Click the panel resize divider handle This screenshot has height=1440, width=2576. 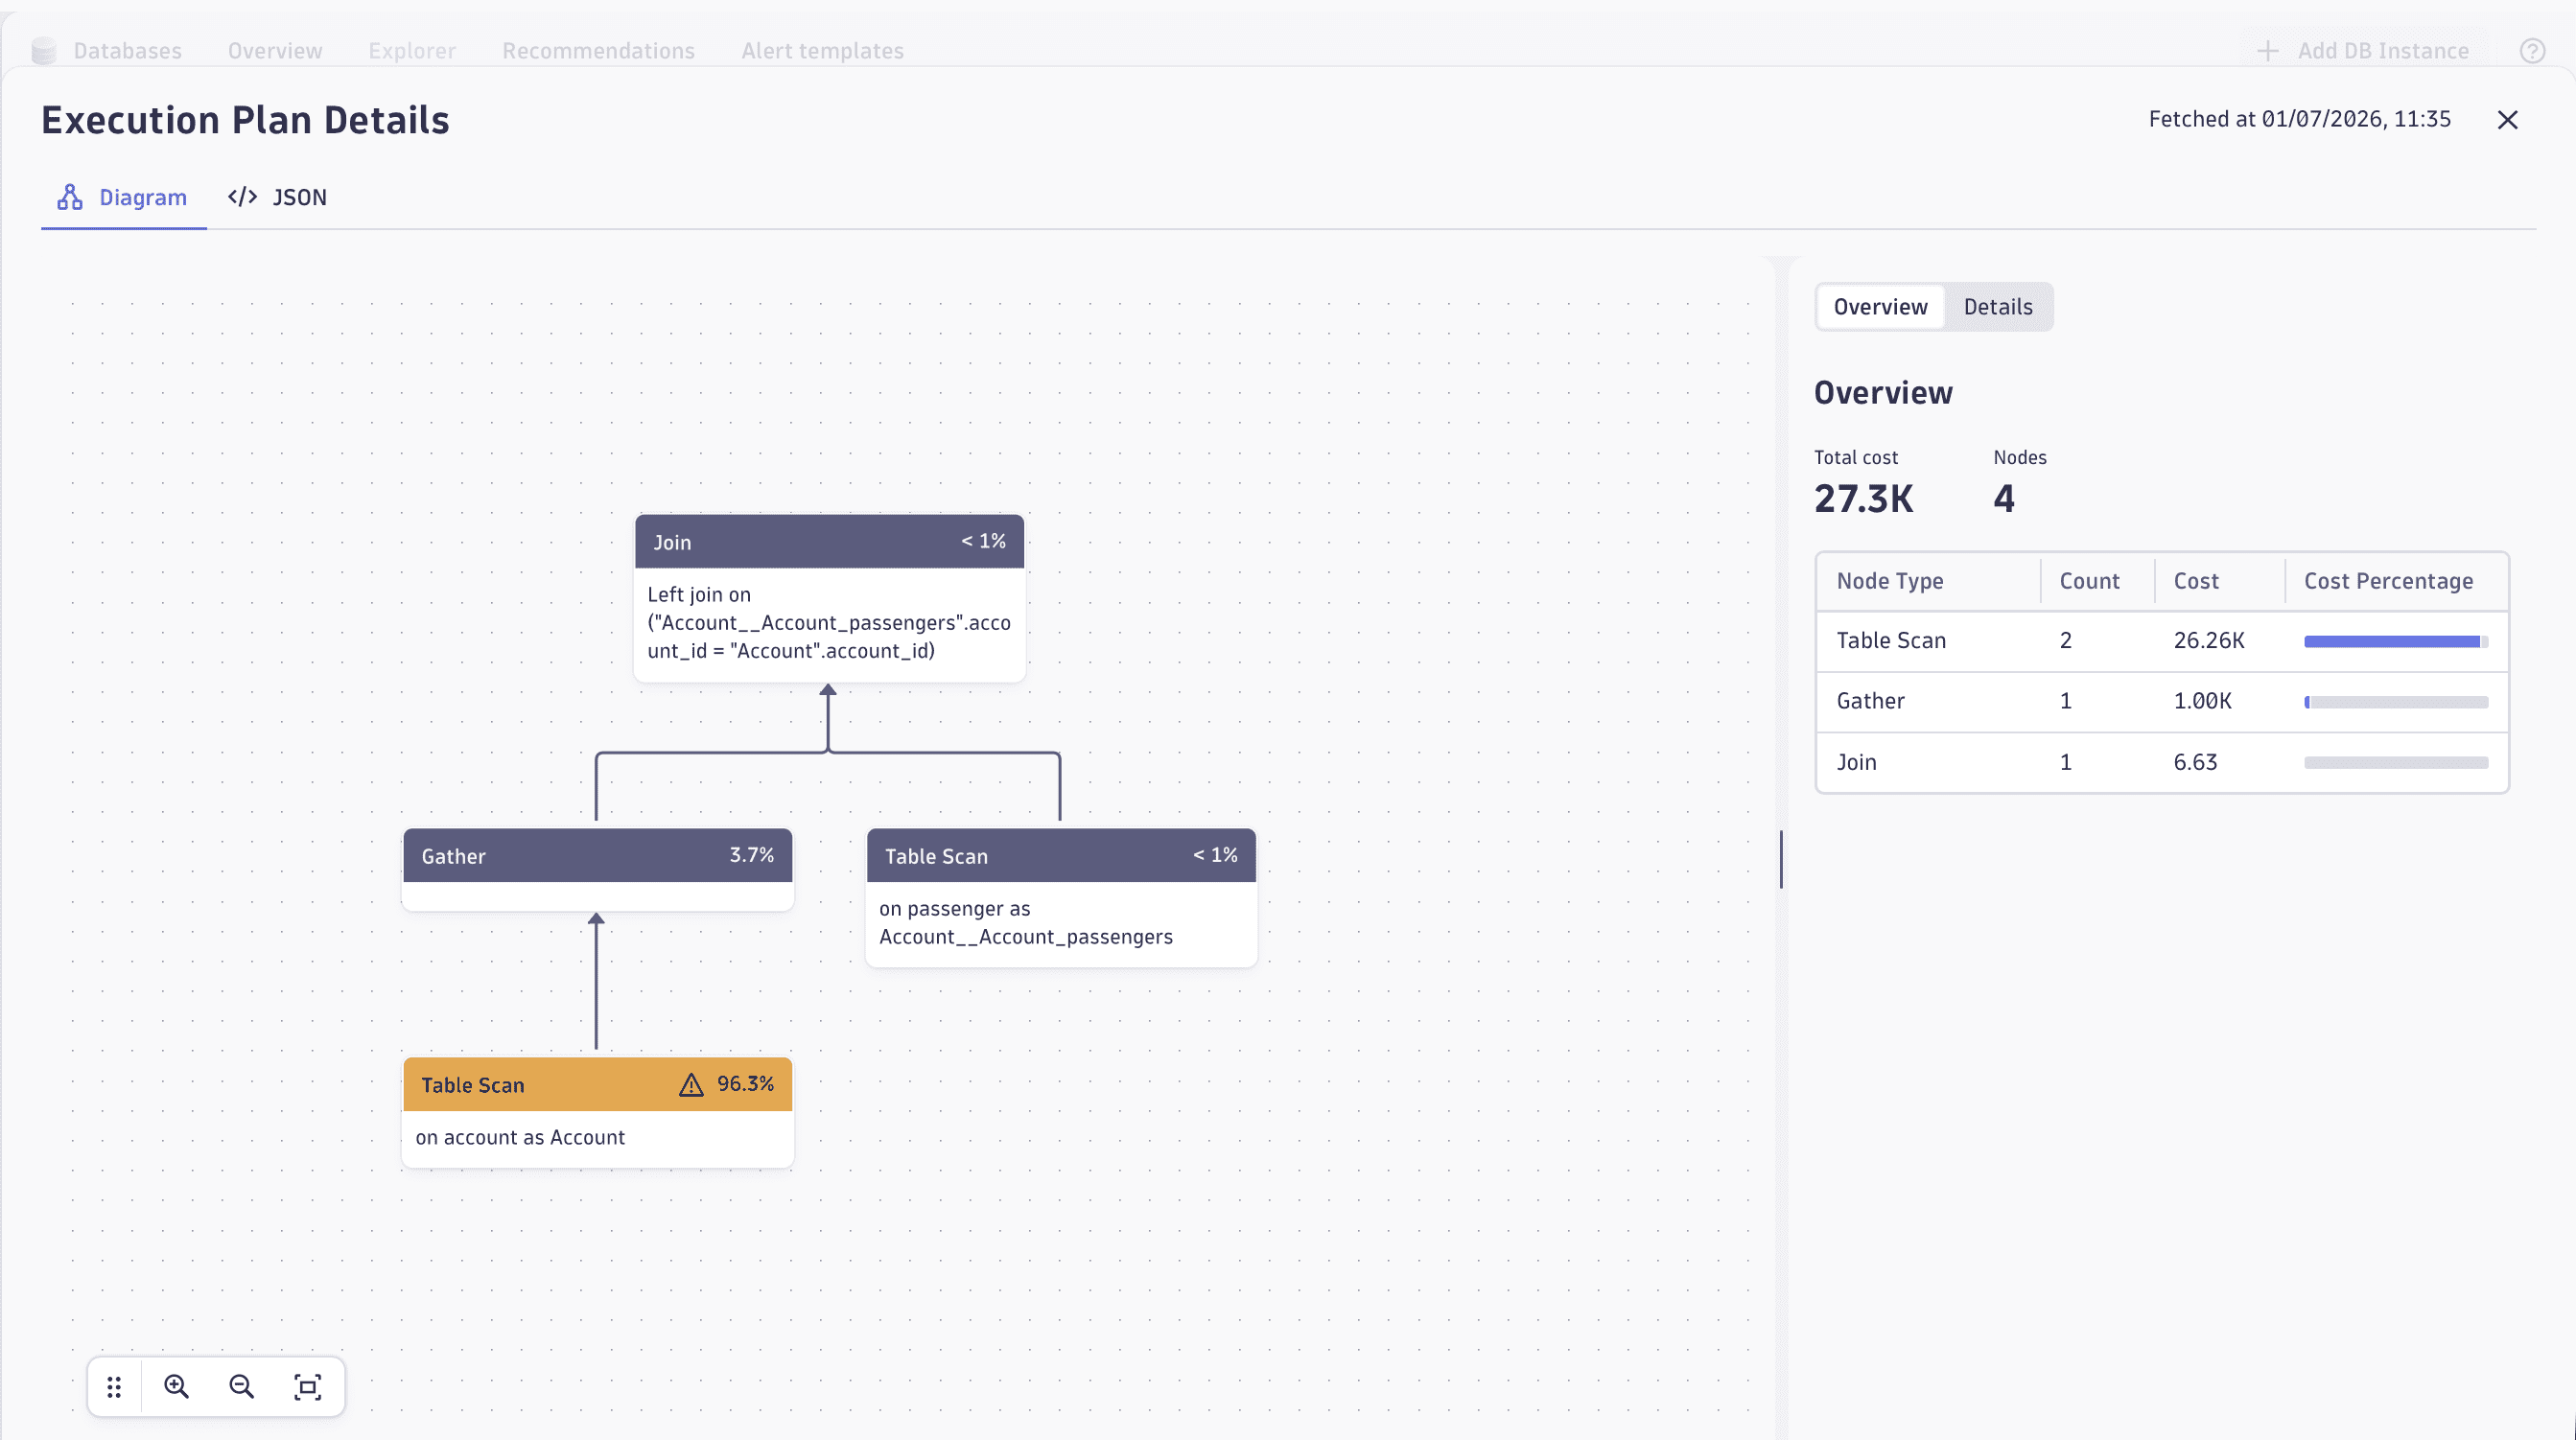click(x=1781, y=859)
